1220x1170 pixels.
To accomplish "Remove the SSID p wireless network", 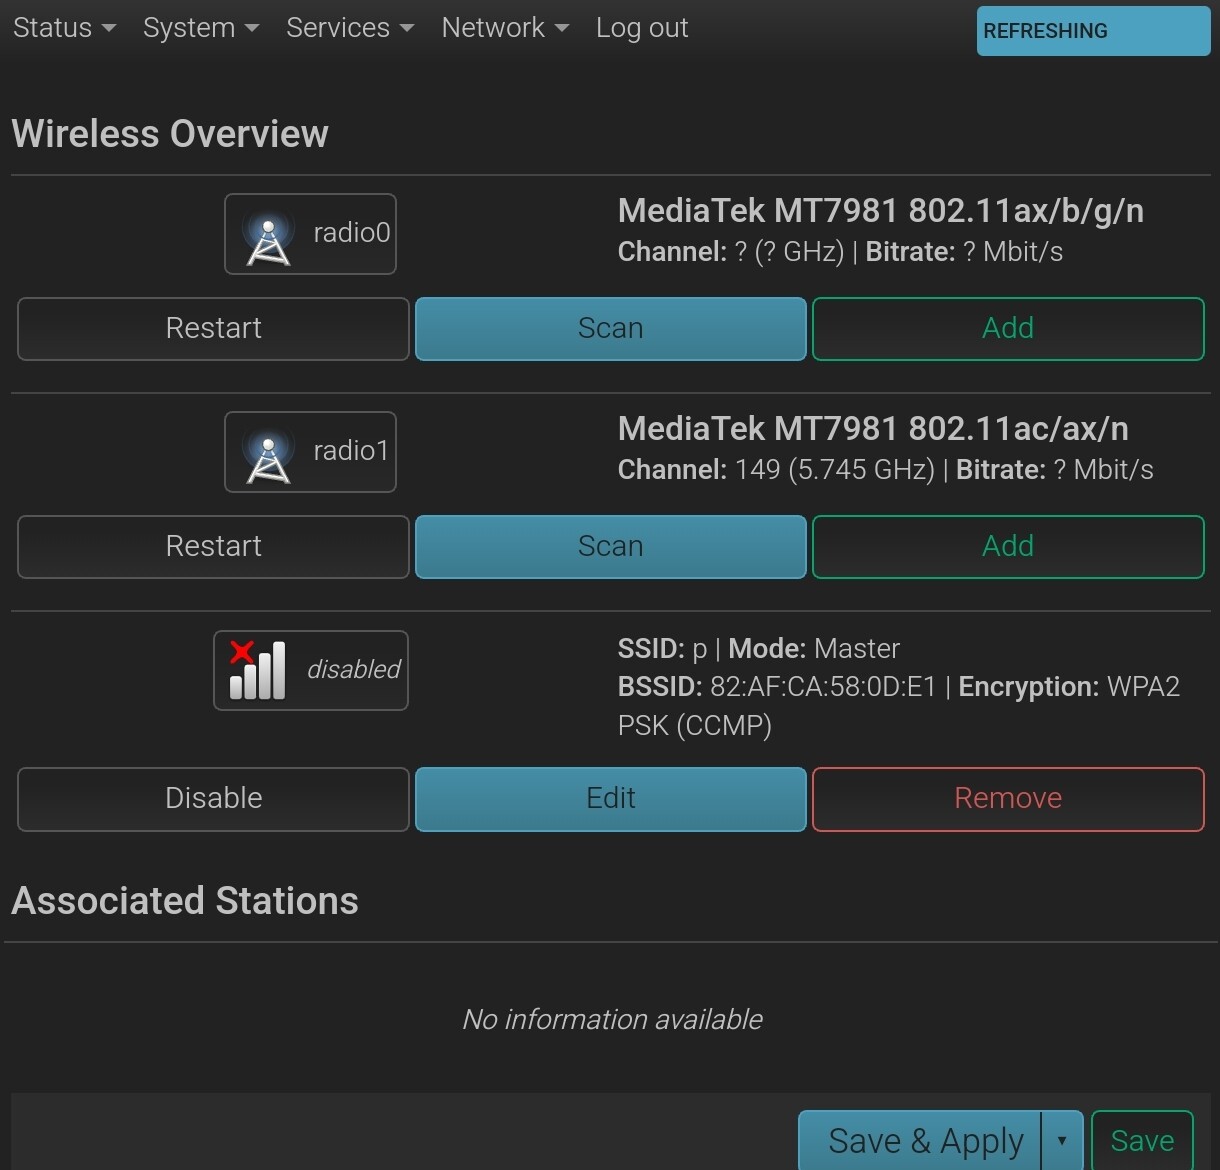I will (x=1007, y=799).
